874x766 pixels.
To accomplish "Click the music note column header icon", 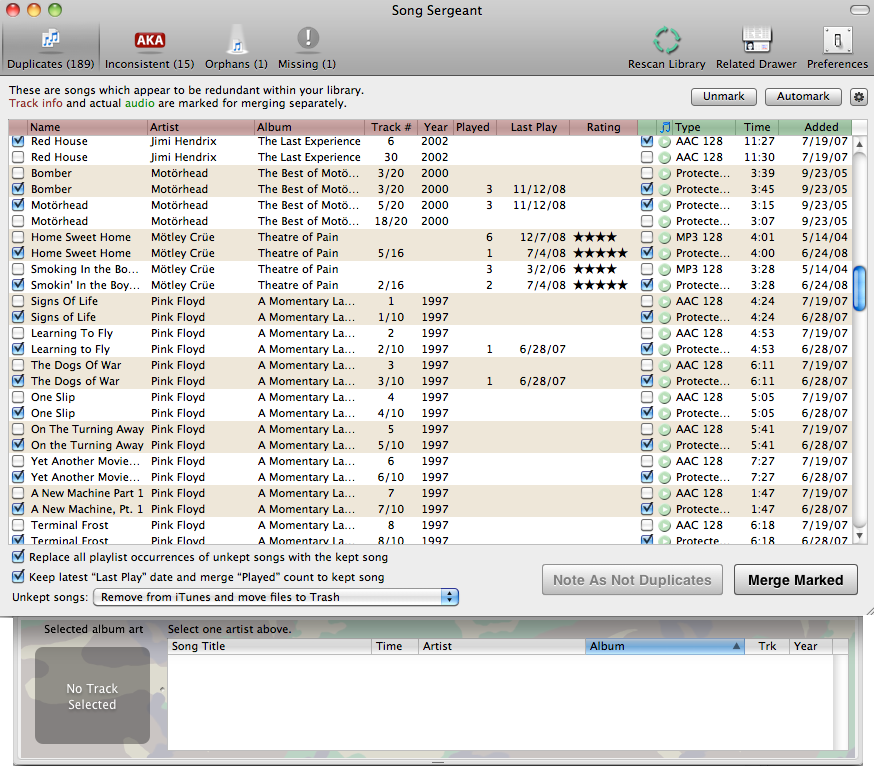I will point(664,127).
